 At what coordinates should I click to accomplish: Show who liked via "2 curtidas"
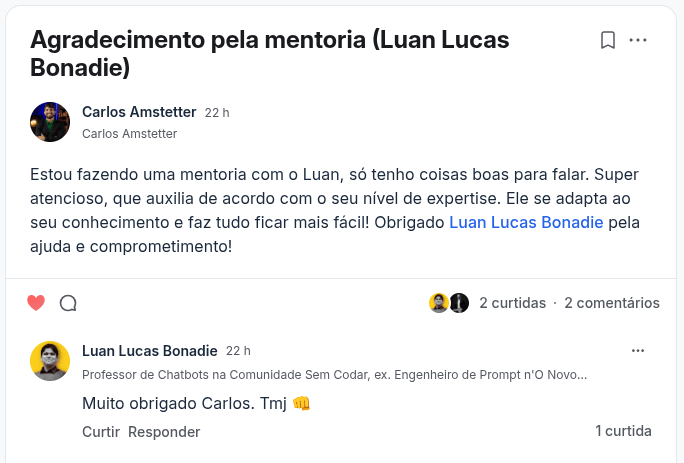coord(512,303)
